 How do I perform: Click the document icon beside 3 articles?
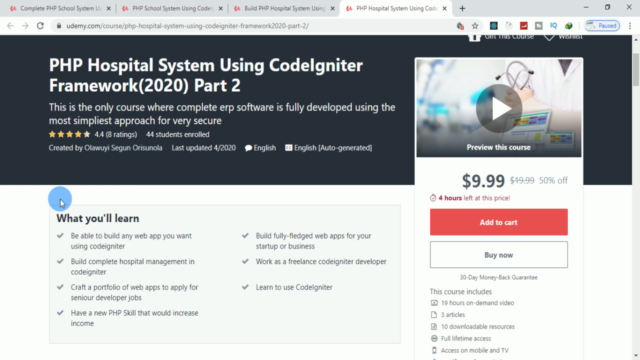click(x=434, y=315)
